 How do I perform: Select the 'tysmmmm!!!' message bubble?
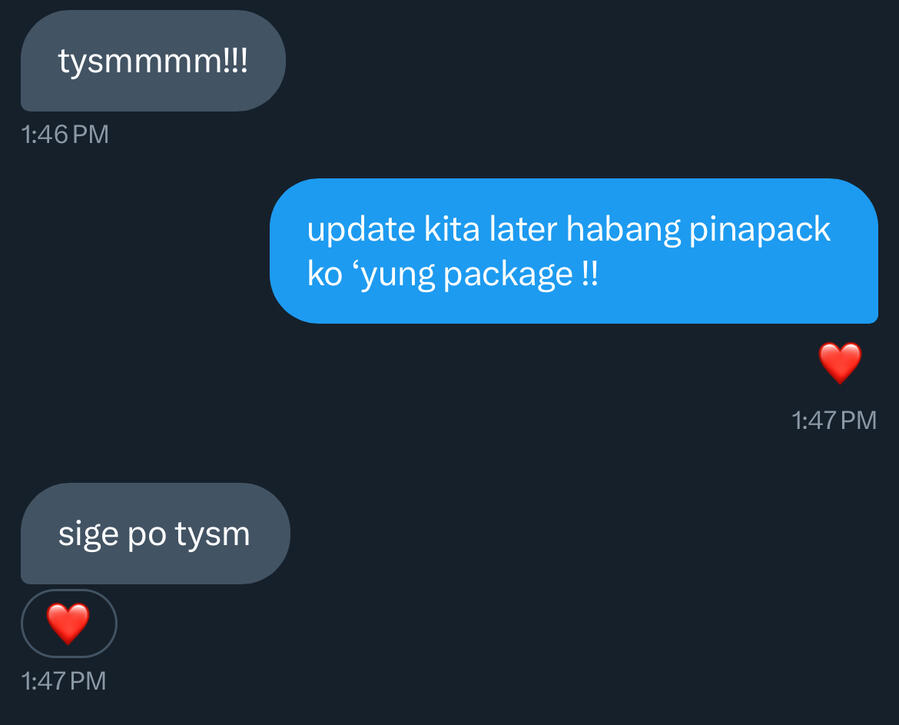153,61
